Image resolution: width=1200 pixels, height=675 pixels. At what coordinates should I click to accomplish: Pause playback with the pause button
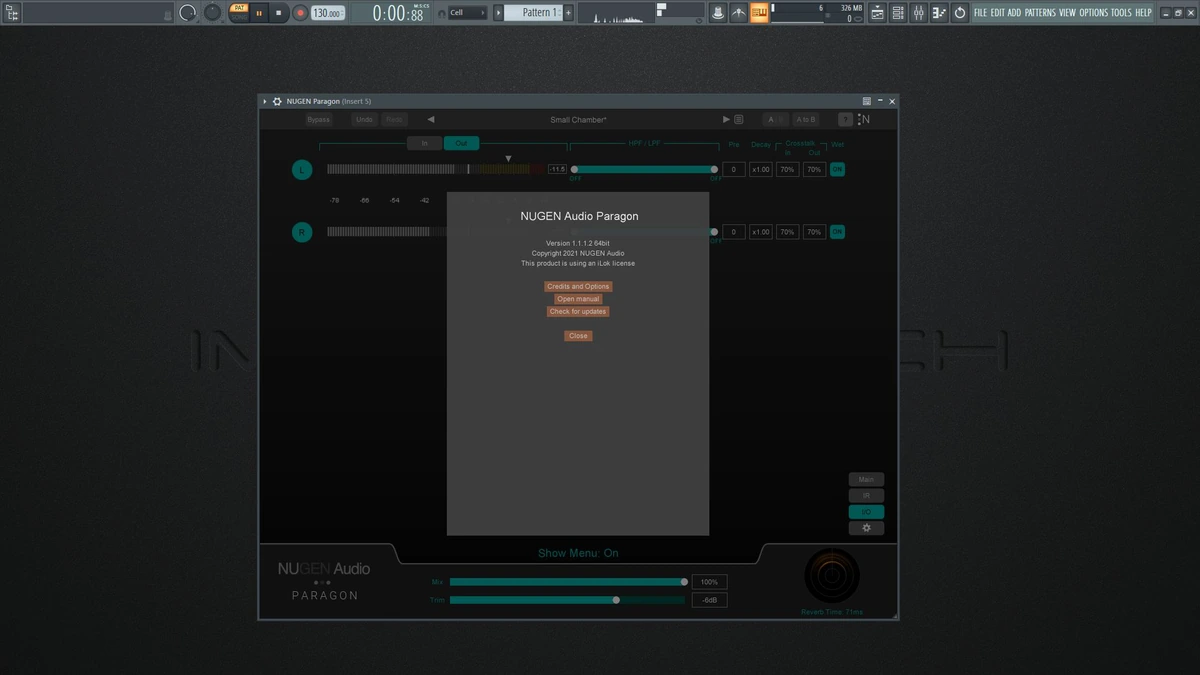pos(259,13)
